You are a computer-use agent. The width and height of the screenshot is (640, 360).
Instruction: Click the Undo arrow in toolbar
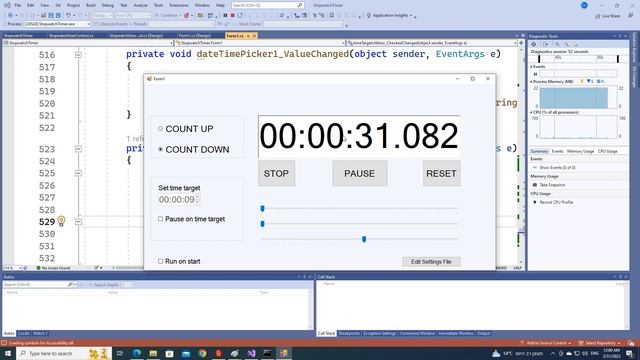(x=68, y=16)
